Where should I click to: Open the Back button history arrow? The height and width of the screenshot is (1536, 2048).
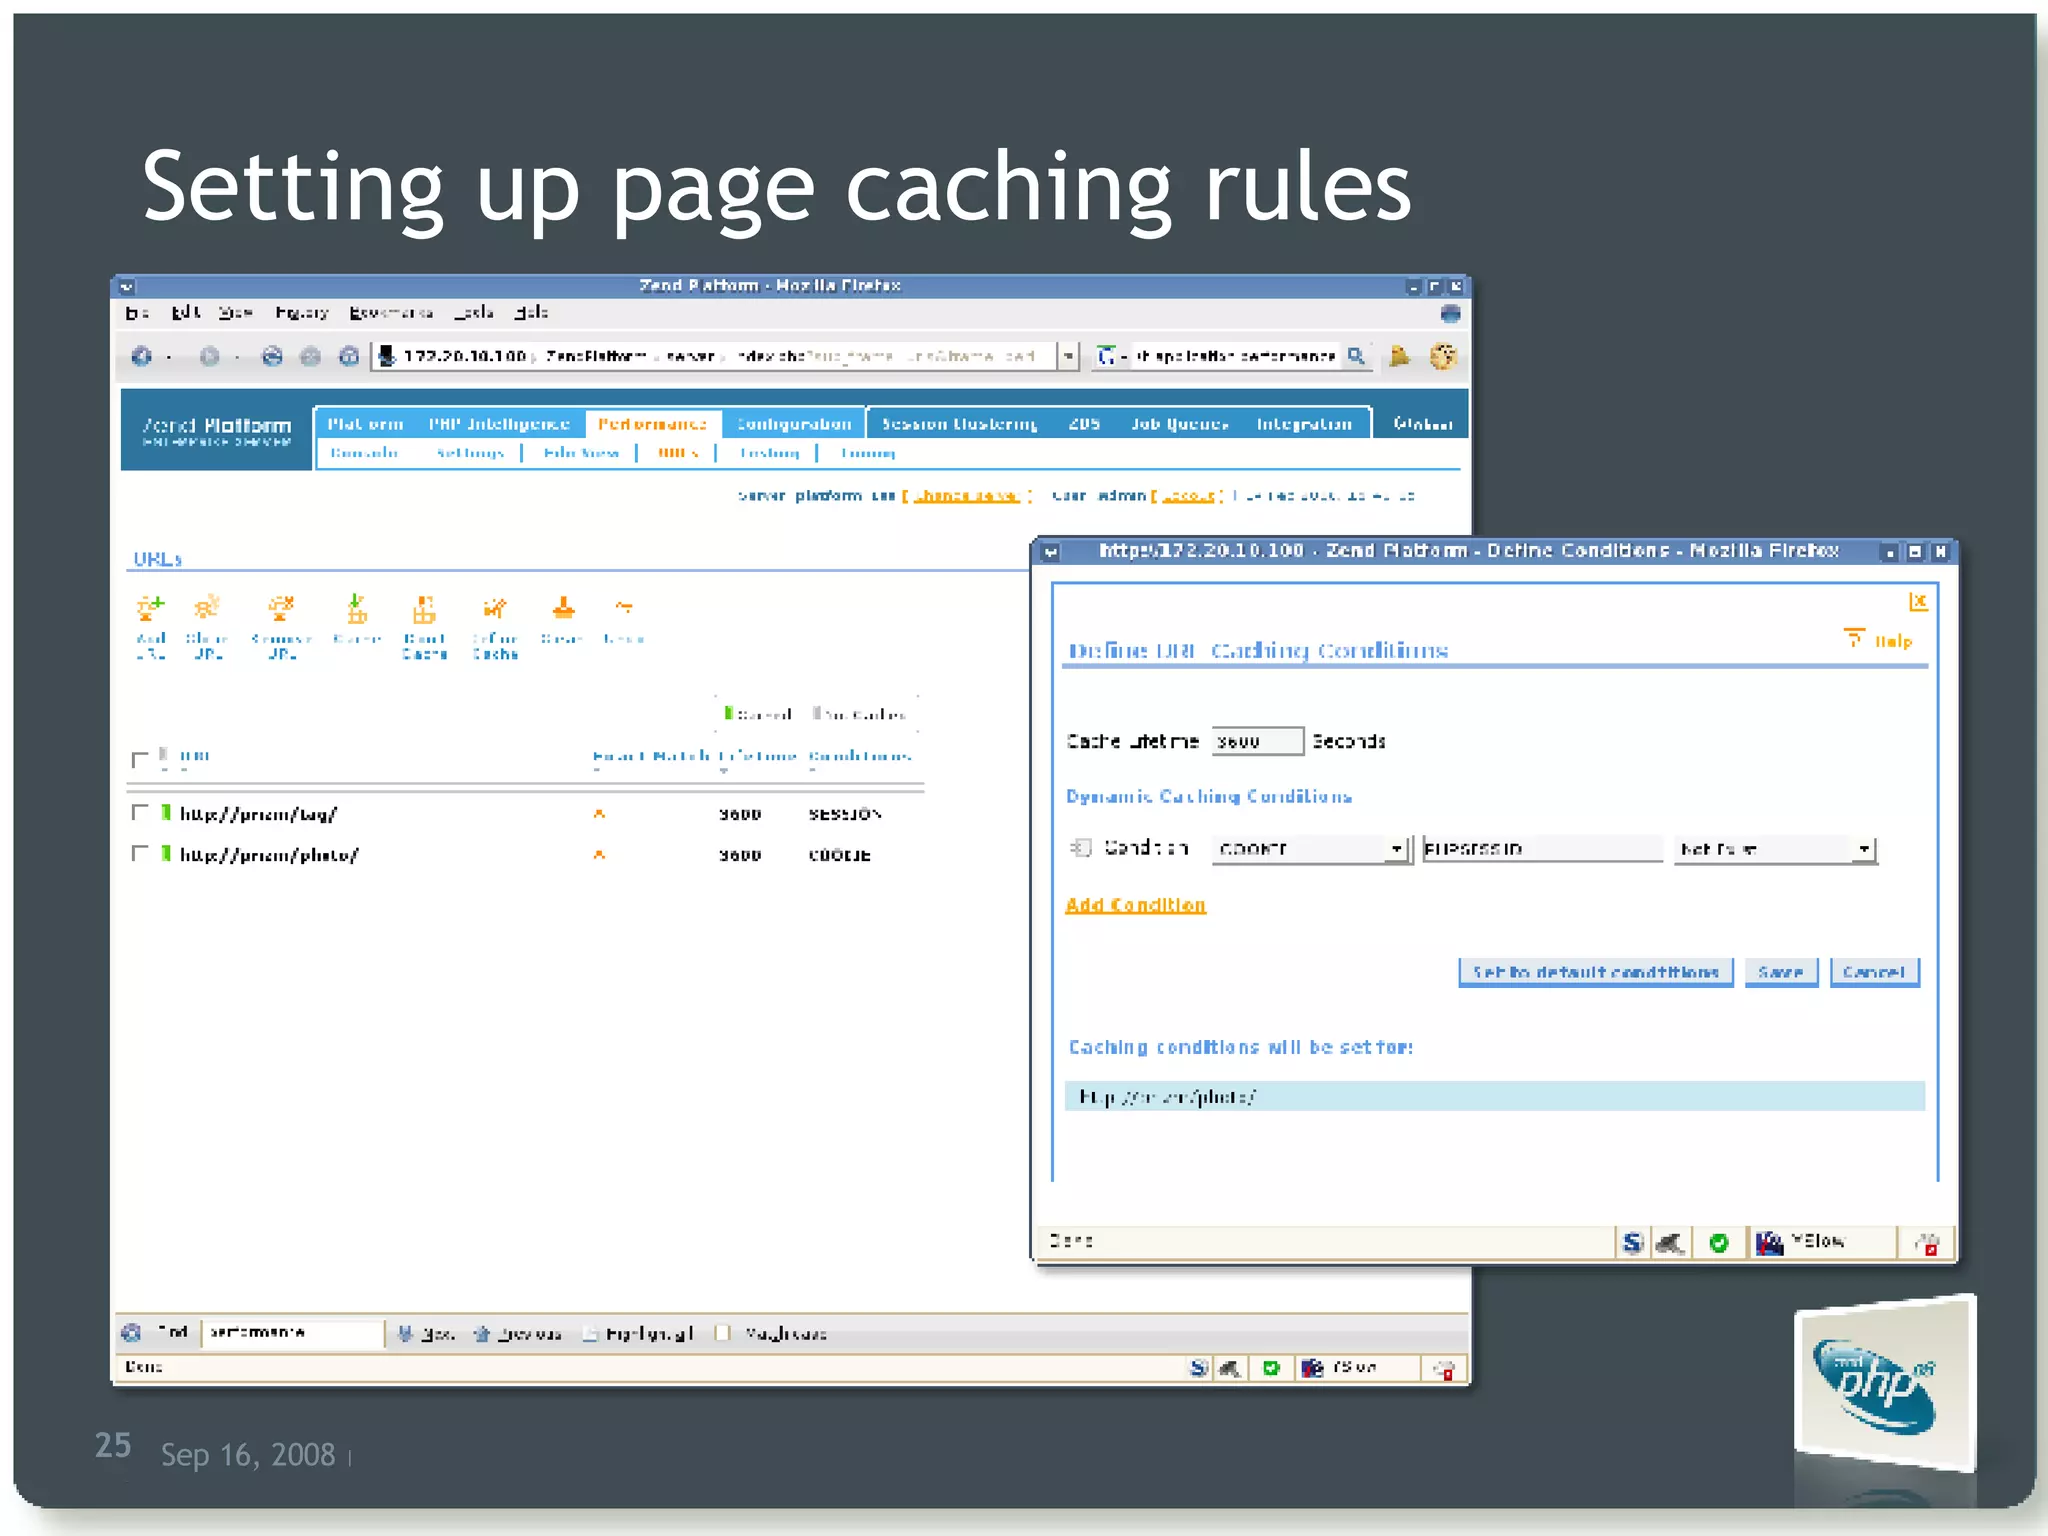[169, 357]
